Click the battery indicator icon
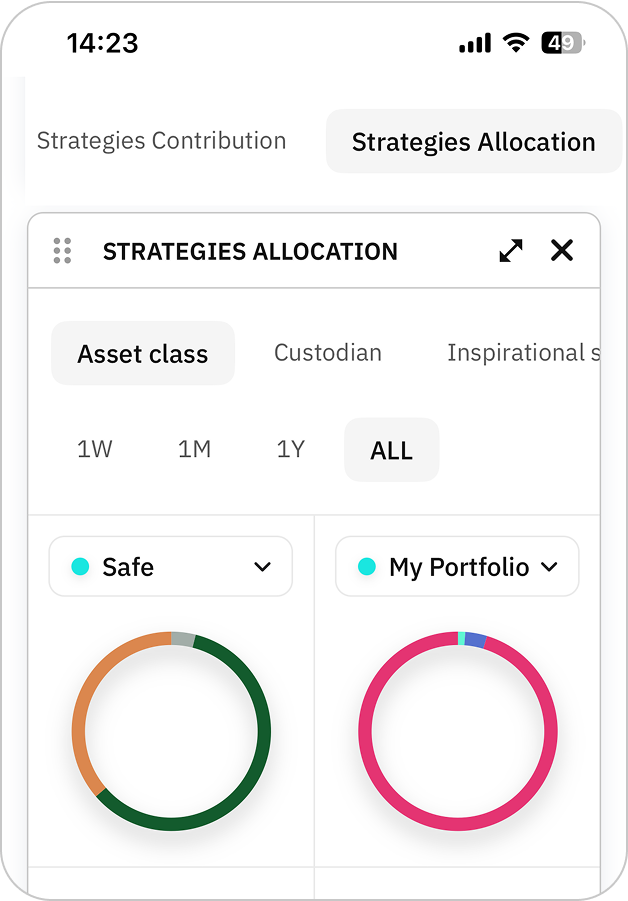This screenshot has height=901, width=628. click(562, 43)
